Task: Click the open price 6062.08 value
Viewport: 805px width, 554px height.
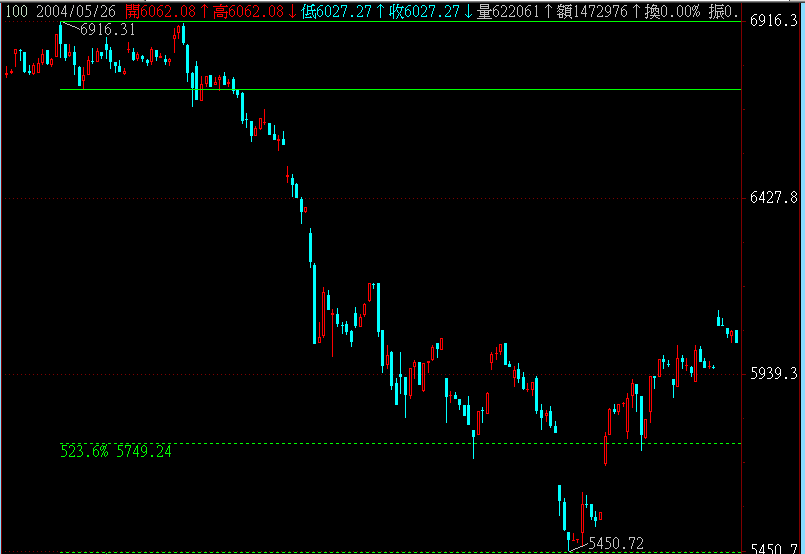Action: [x=168, y=11]
